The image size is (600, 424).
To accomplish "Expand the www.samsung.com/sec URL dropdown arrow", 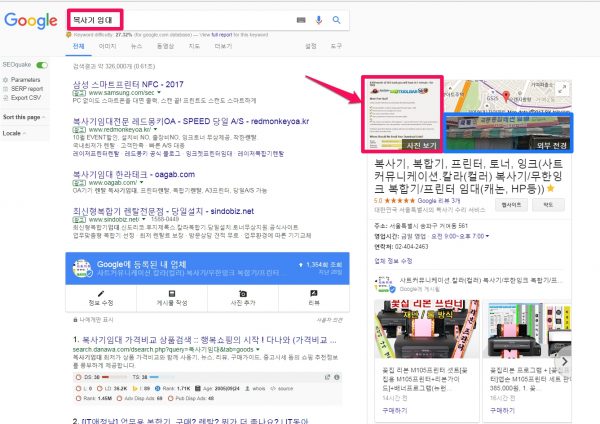I will pos(159,93).
